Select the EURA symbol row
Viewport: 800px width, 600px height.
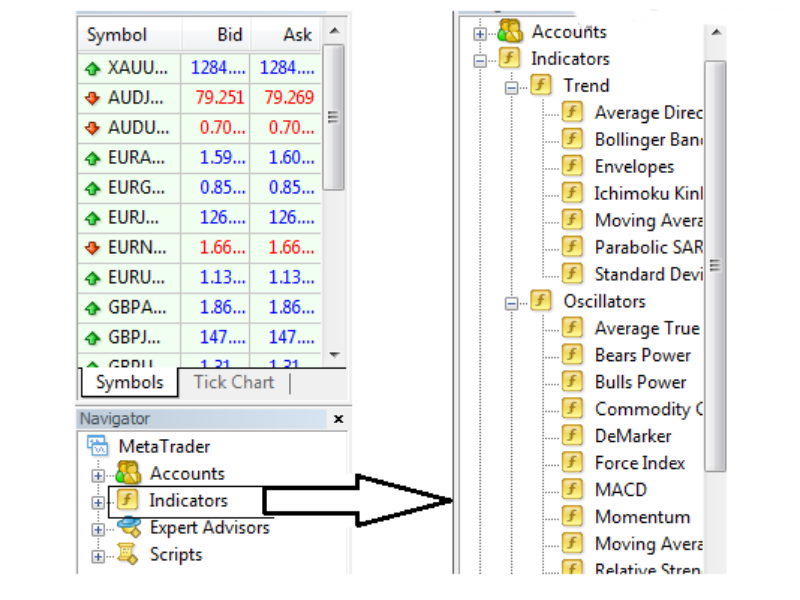point(199,158)
